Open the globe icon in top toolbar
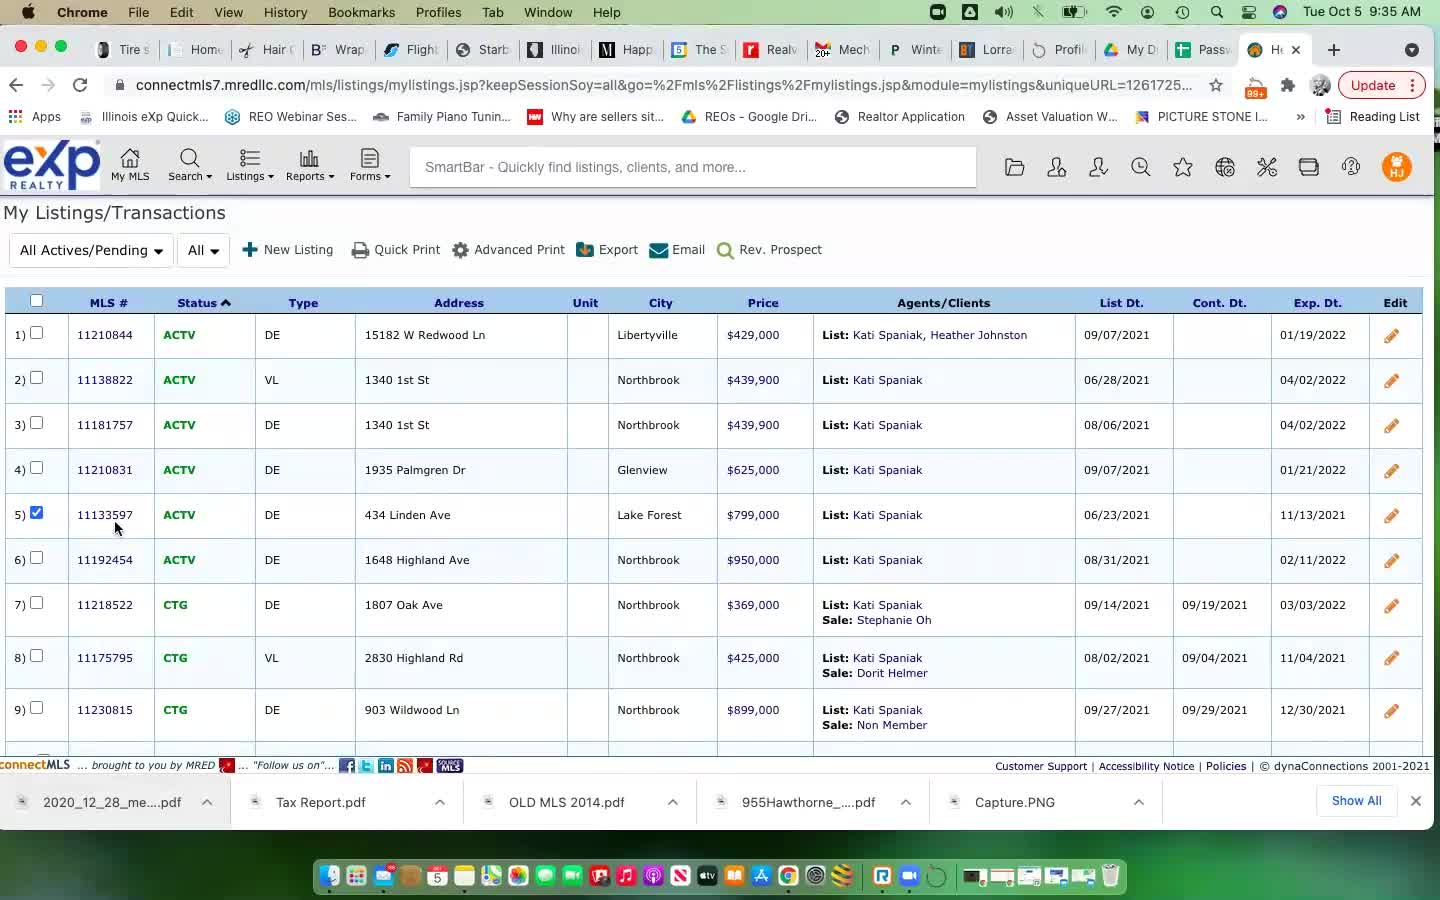This screenshot has width=1440, height=900. point(1225,167)
